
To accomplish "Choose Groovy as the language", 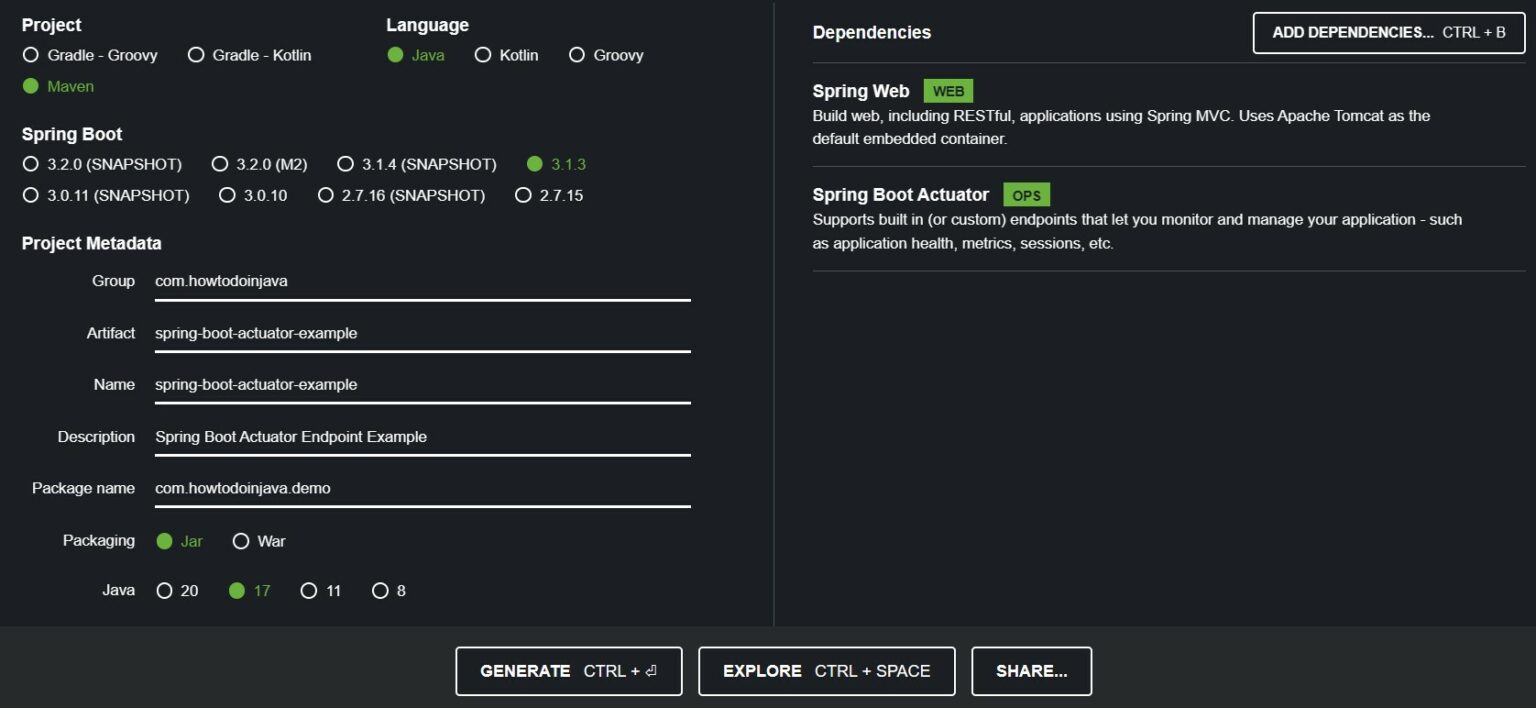I will [576, 55].
